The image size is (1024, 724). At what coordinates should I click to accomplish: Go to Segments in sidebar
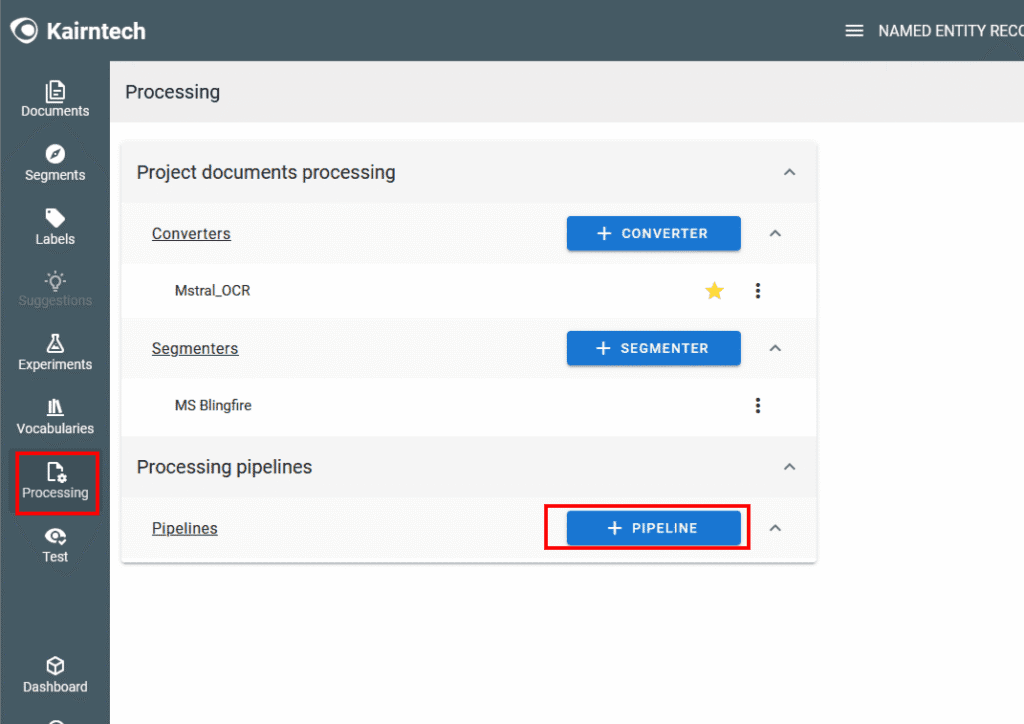[x=55, y=163]
